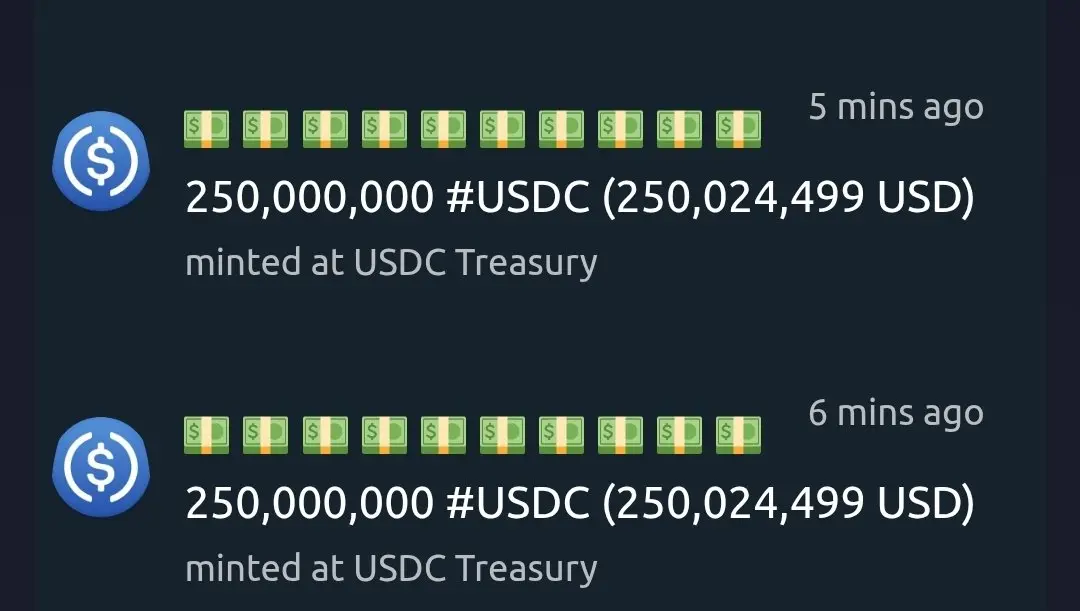Screen dimensions: 1080x611
Task: Click (250,024,499 USD) value in top alert
Action: click(x=789, y=198)
